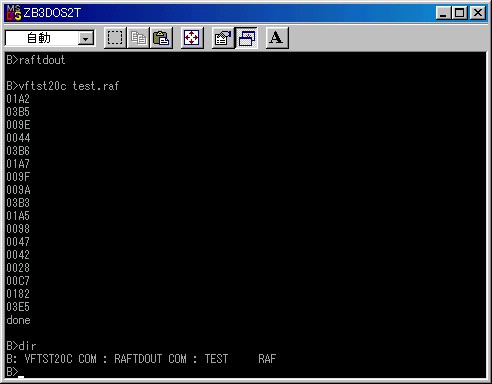Click the 03E5 hex output value
492x384 pixels.
click(18, 307)
